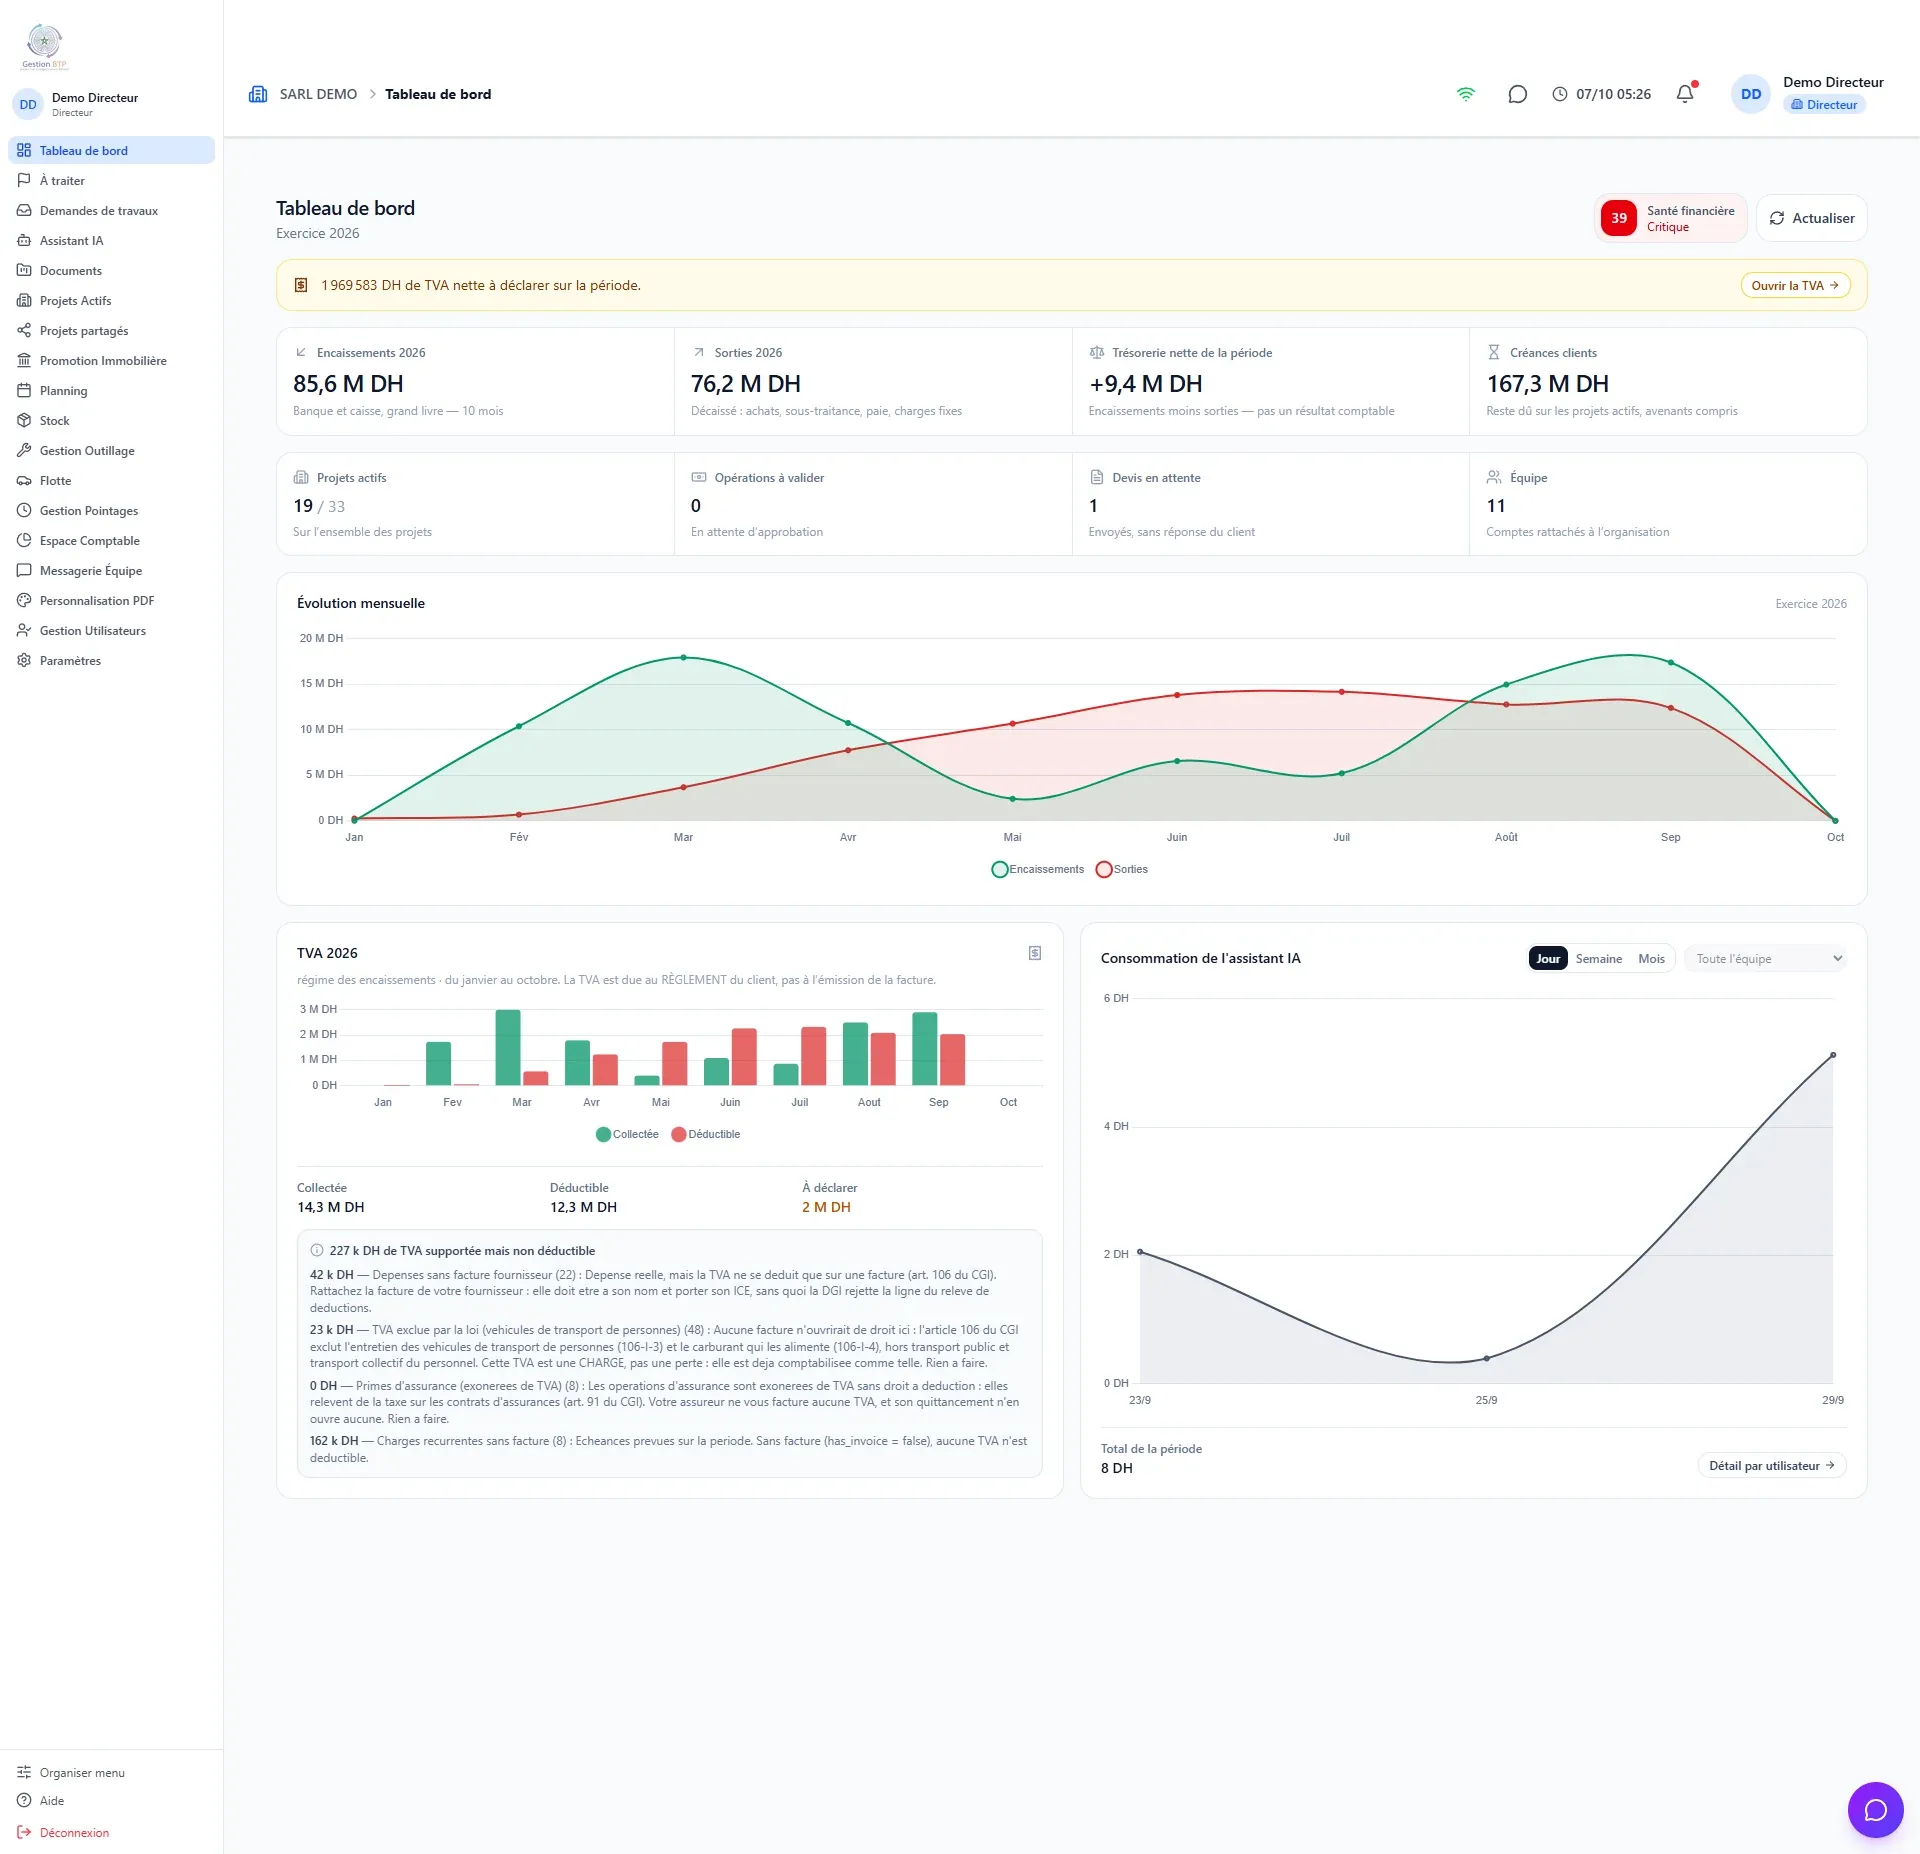The height and width of the screenshot is (1854, 1920).
Task: Click Santé financière Critique badge
Action: pyautogui.click(x=1670, y=218)
